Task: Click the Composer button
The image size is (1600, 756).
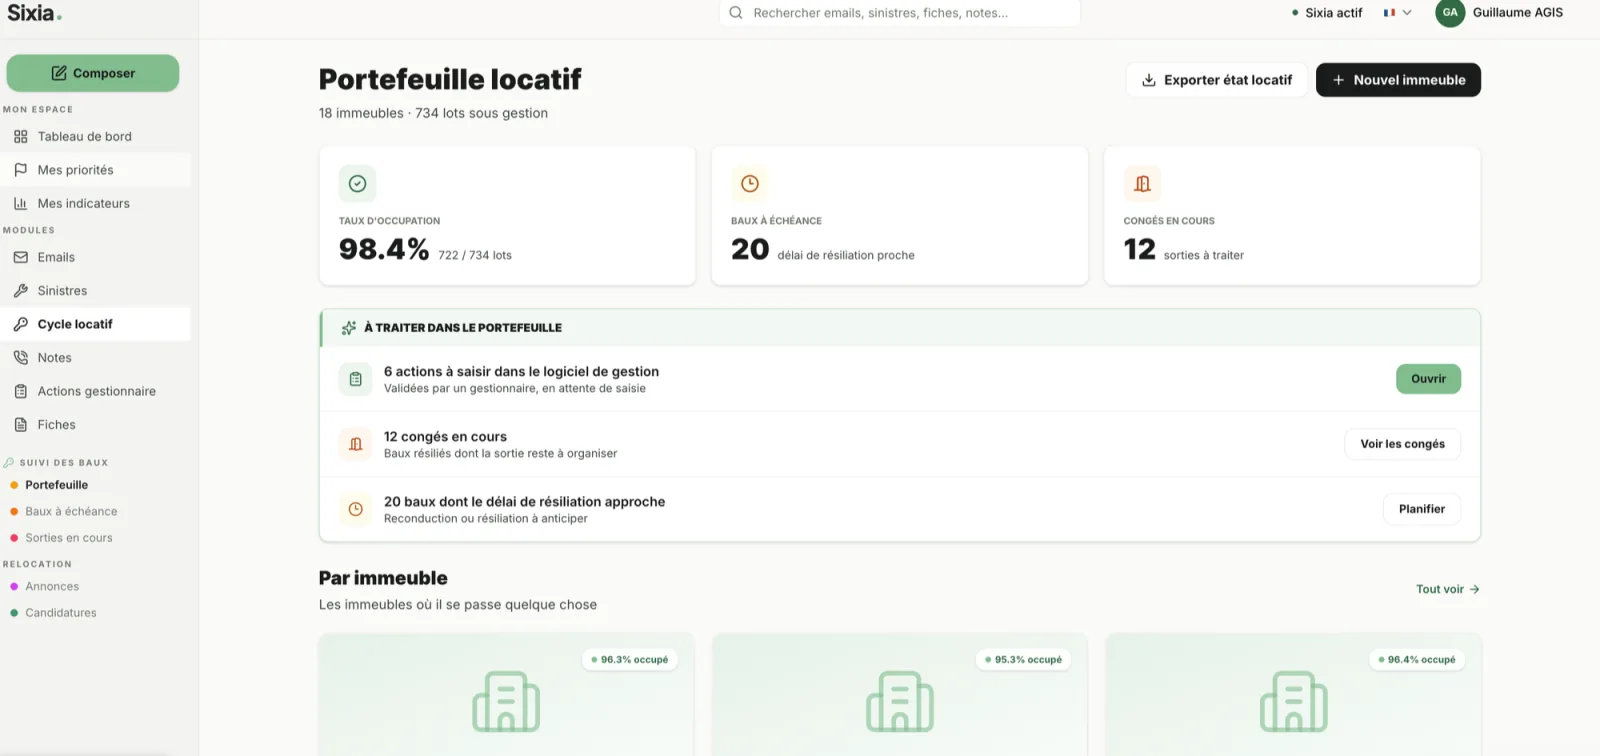Action: point(93,73)
